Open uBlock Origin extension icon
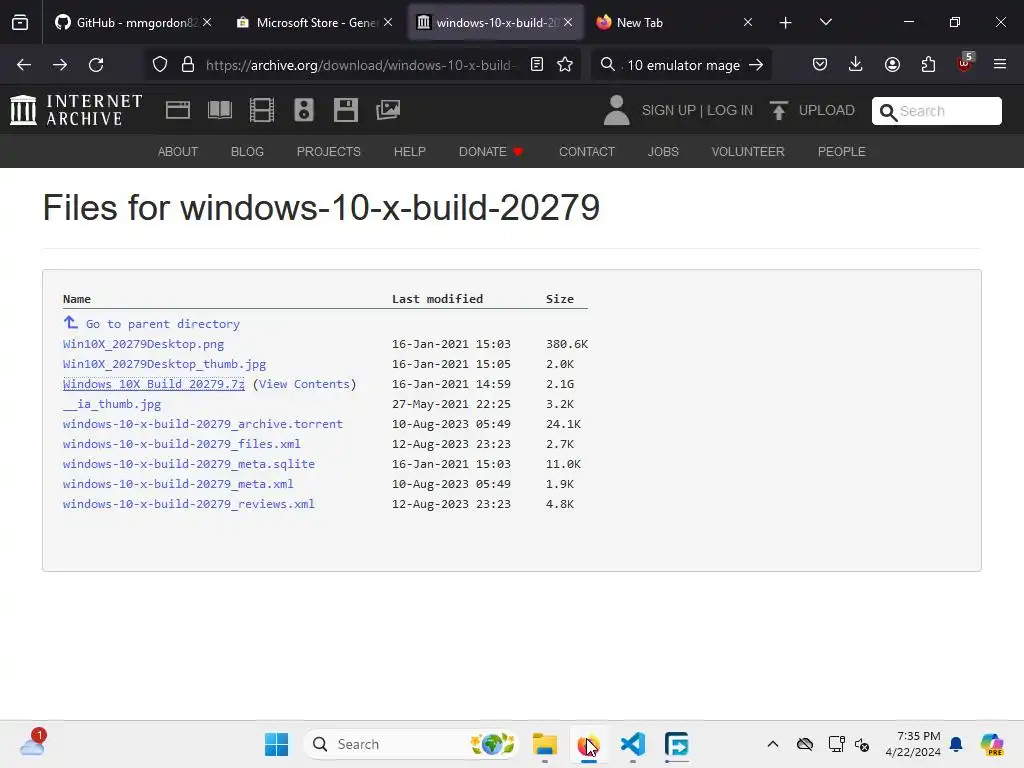Image resolution: width=1024 pixels, height=768 pixels. click(x=965, y=63)
